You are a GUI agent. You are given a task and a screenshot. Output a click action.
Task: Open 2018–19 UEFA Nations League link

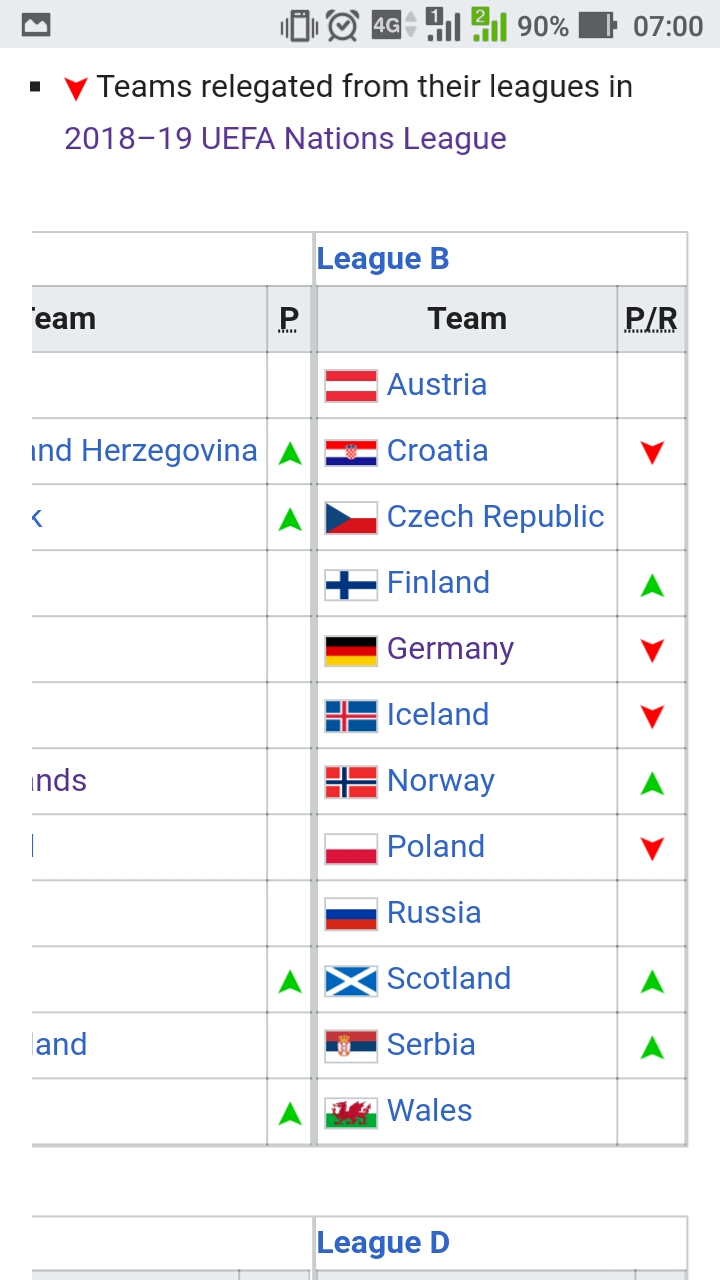[285, 138]
